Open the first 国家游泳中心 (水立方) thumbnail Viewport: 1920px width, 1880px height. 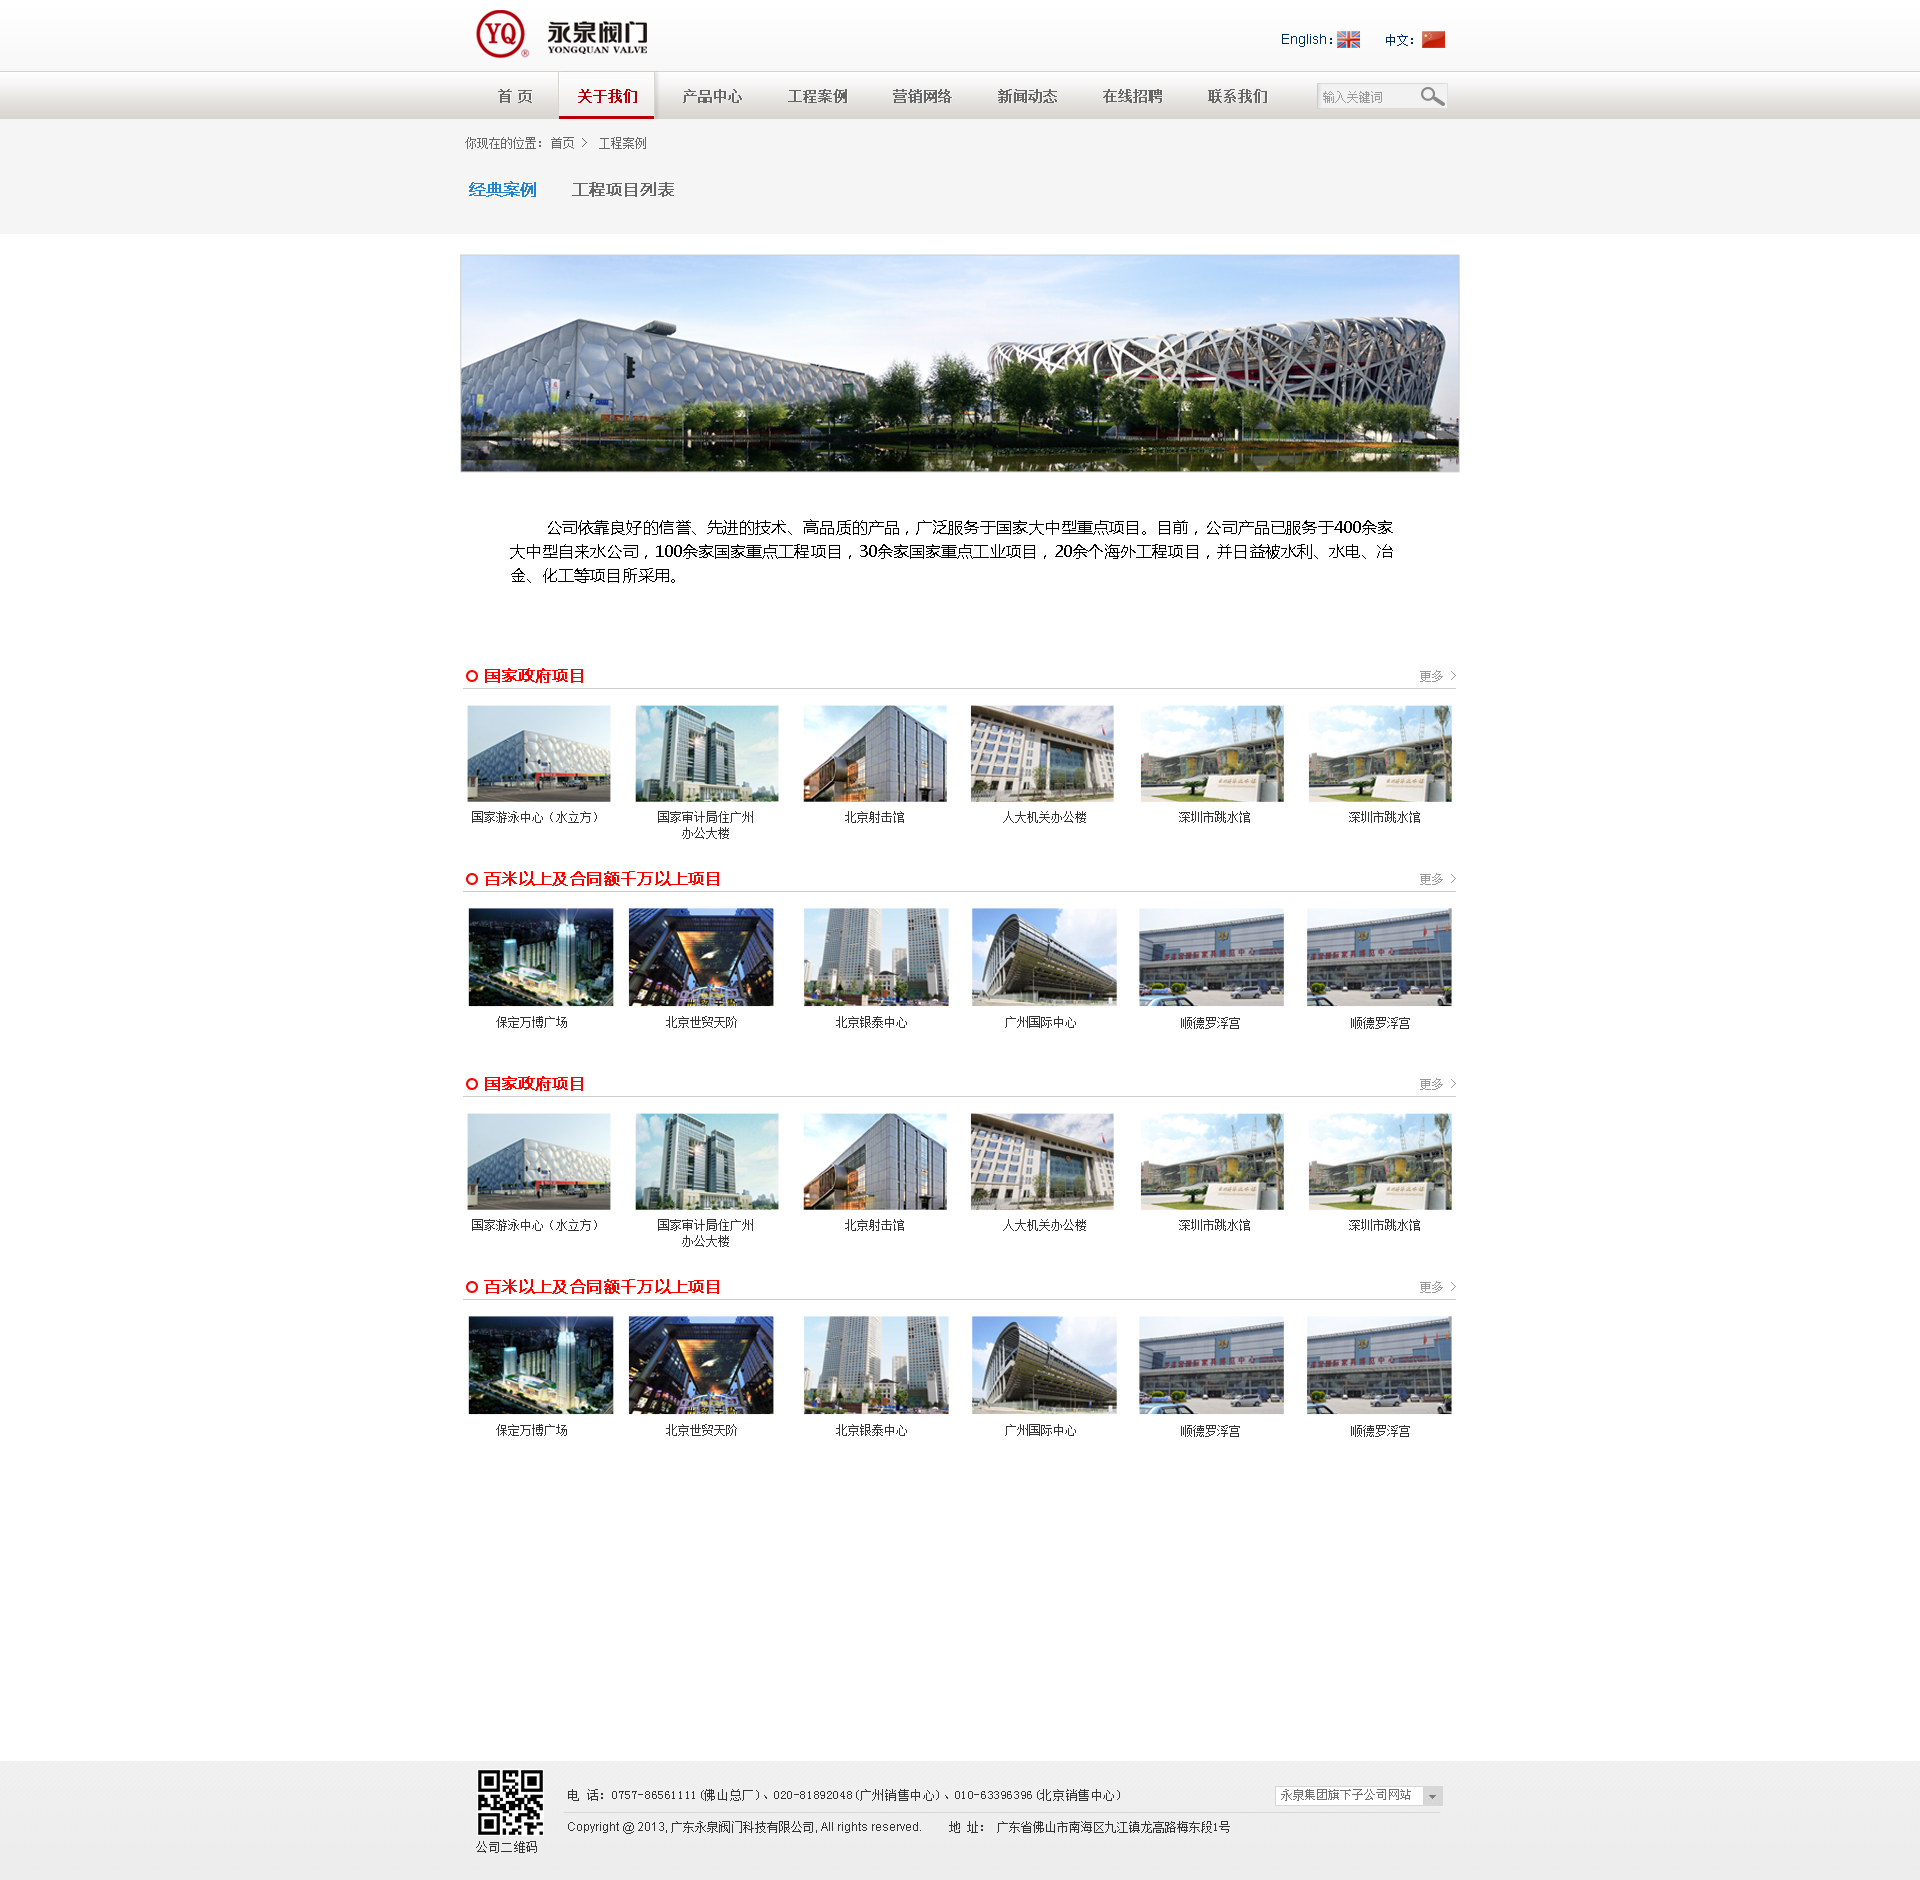point(539,753)
